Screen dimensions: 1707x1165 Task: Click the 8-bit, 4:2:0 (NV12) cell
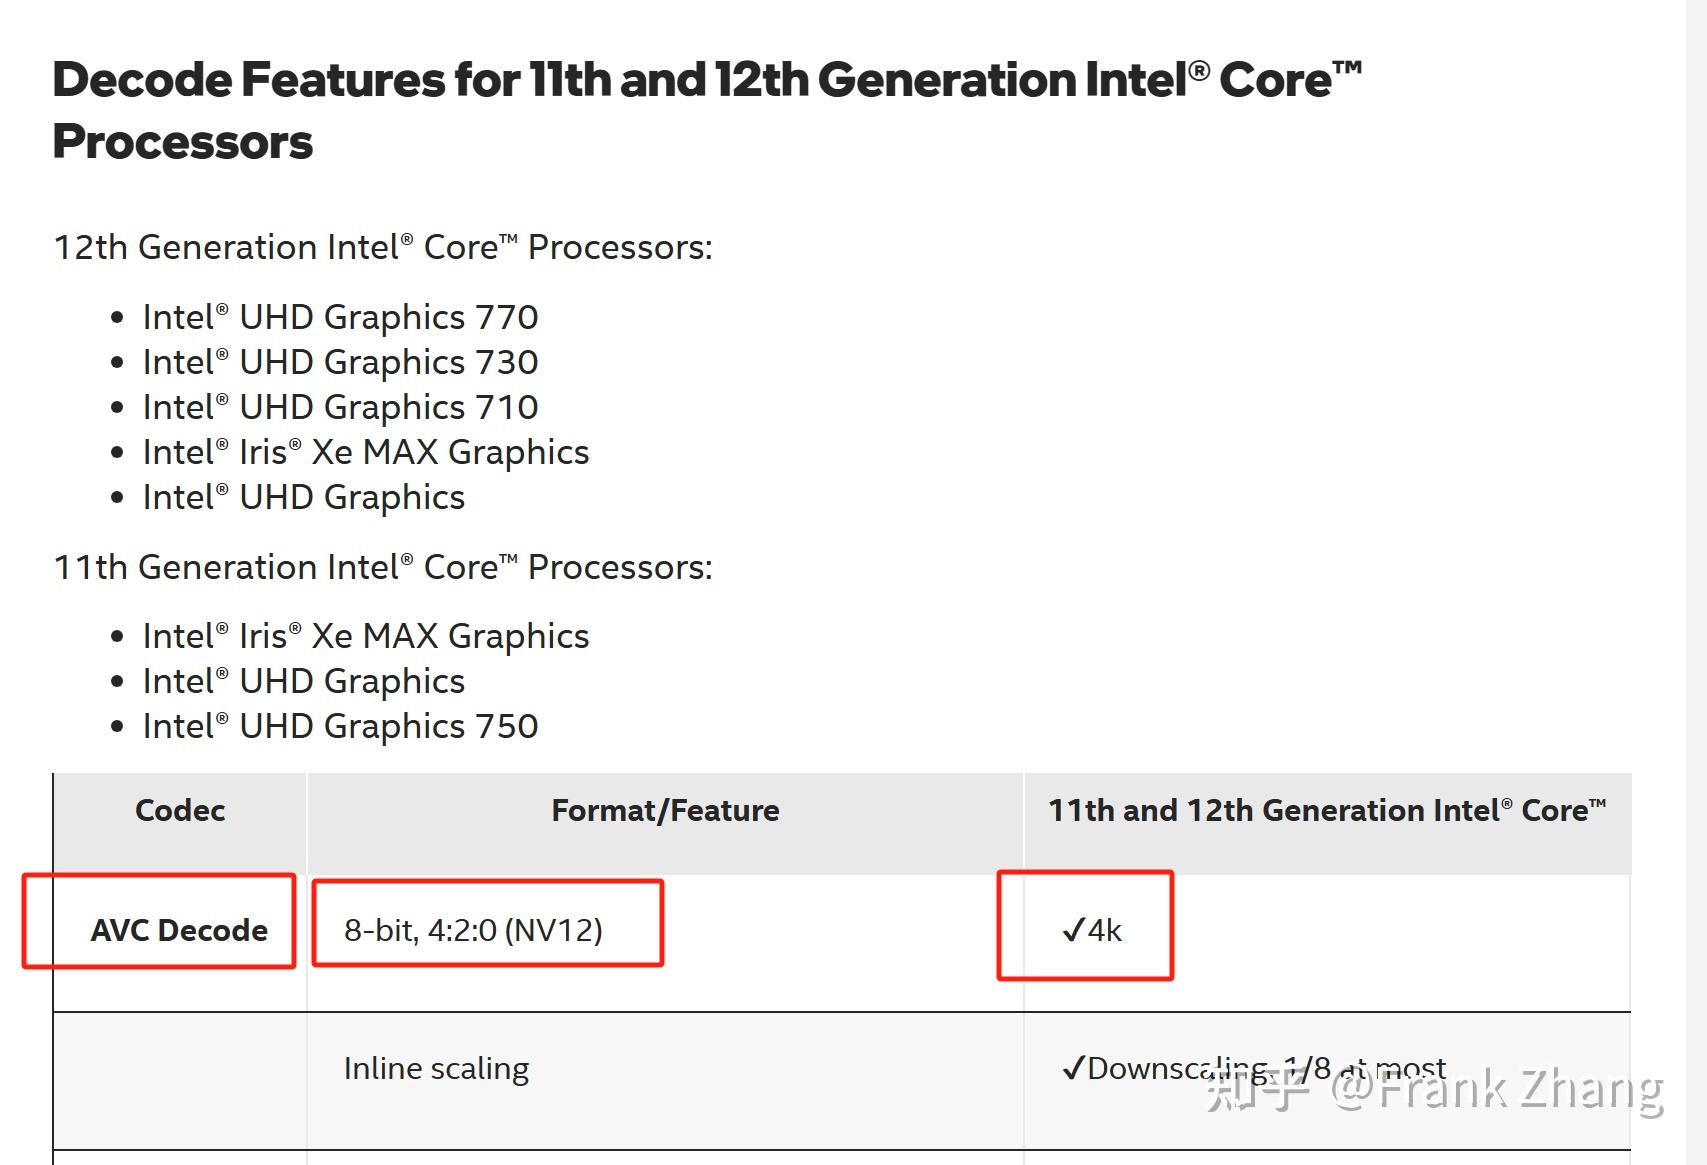point(473,930)
